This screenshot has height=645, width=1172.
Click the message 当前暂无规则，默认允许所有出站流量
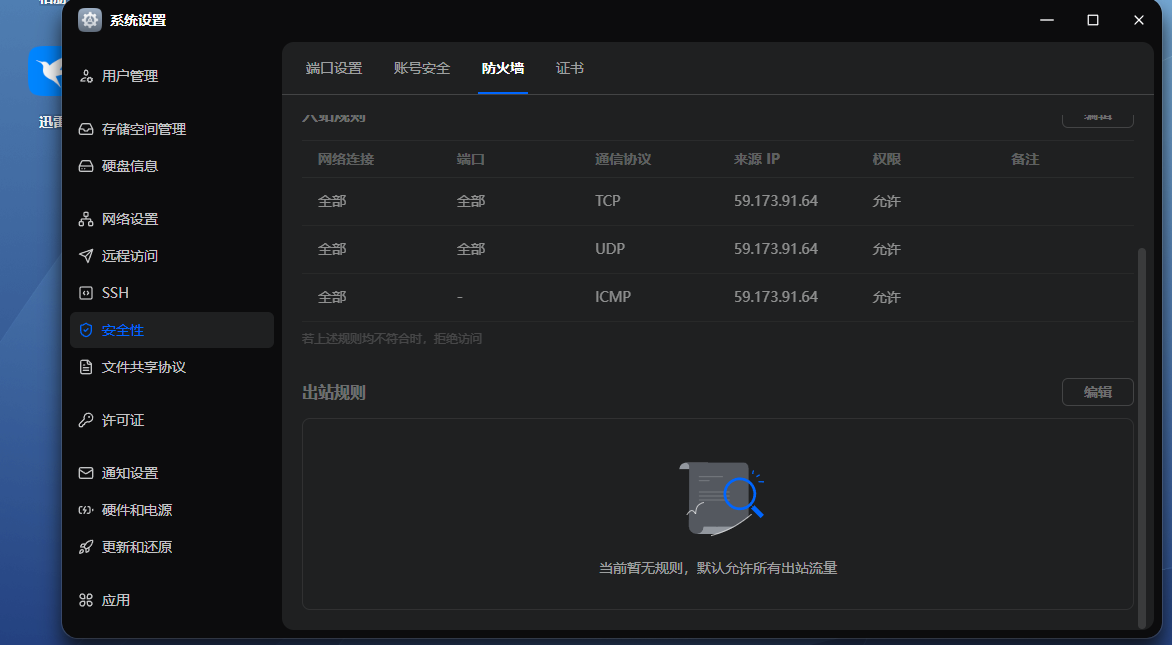[718, 568]
